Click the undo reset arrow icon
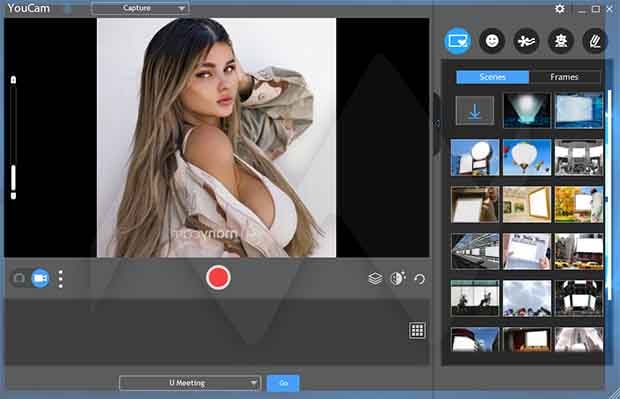620x399 pixels. [x=420, y=279]
